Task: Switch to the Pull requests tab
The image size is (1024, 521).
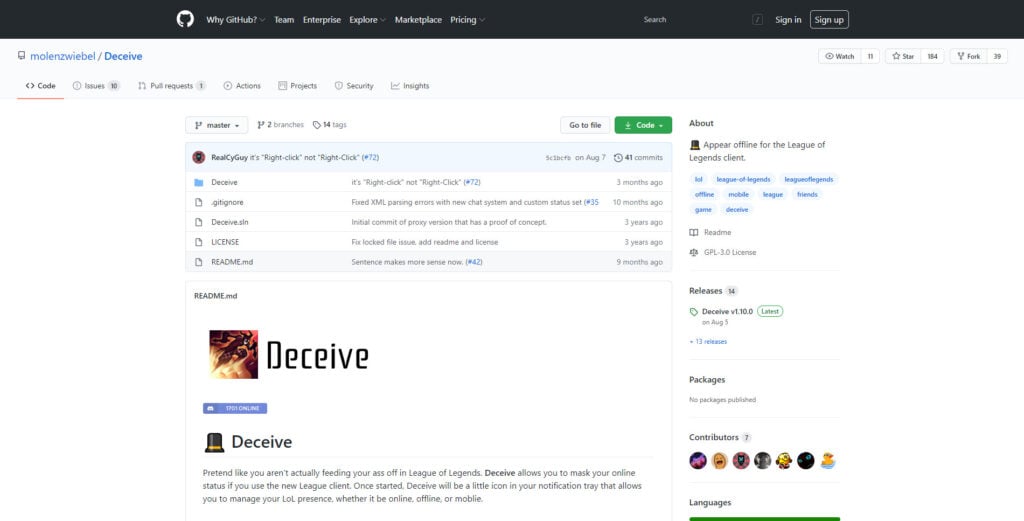Action: 172,86
